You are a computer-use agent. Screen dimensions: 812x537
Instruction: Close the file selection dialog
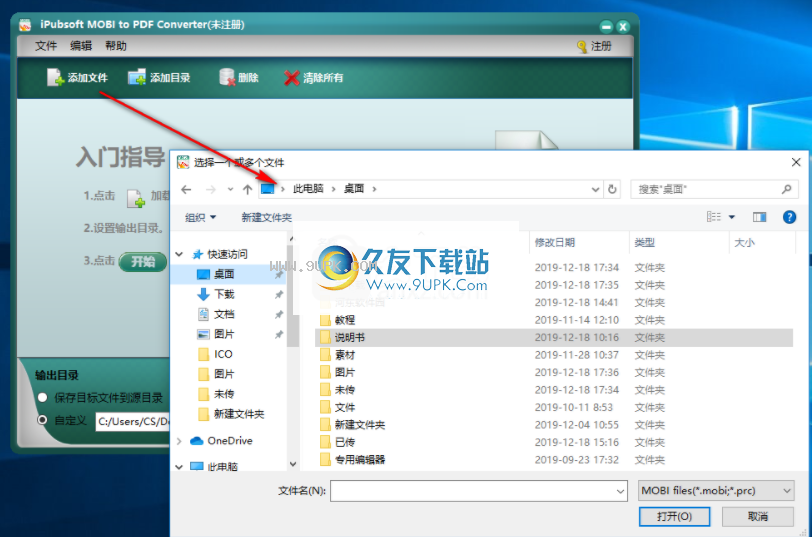click(796, 162)
